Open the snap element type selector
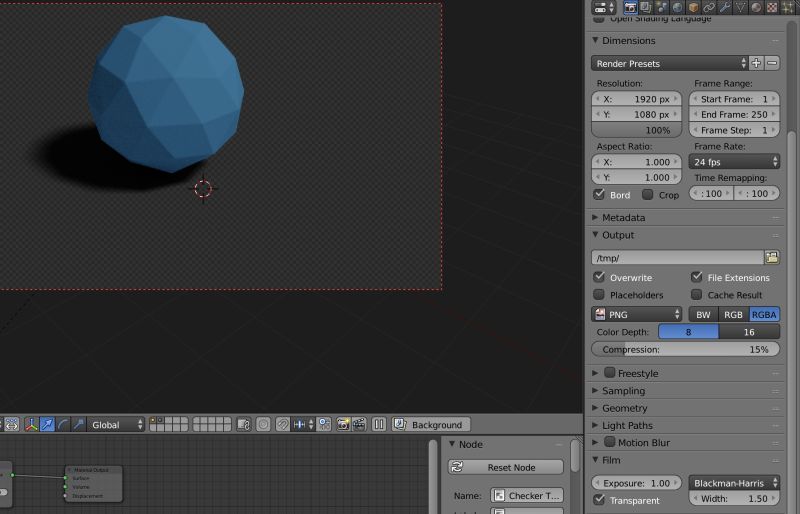This screenshot has width=800, height=514. click(x=303, y=424)
